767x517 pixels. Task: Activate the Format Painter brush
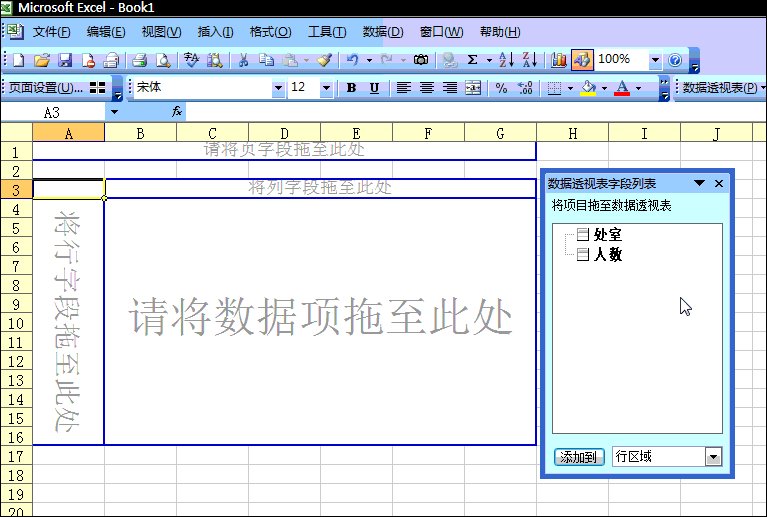[325, 60]
